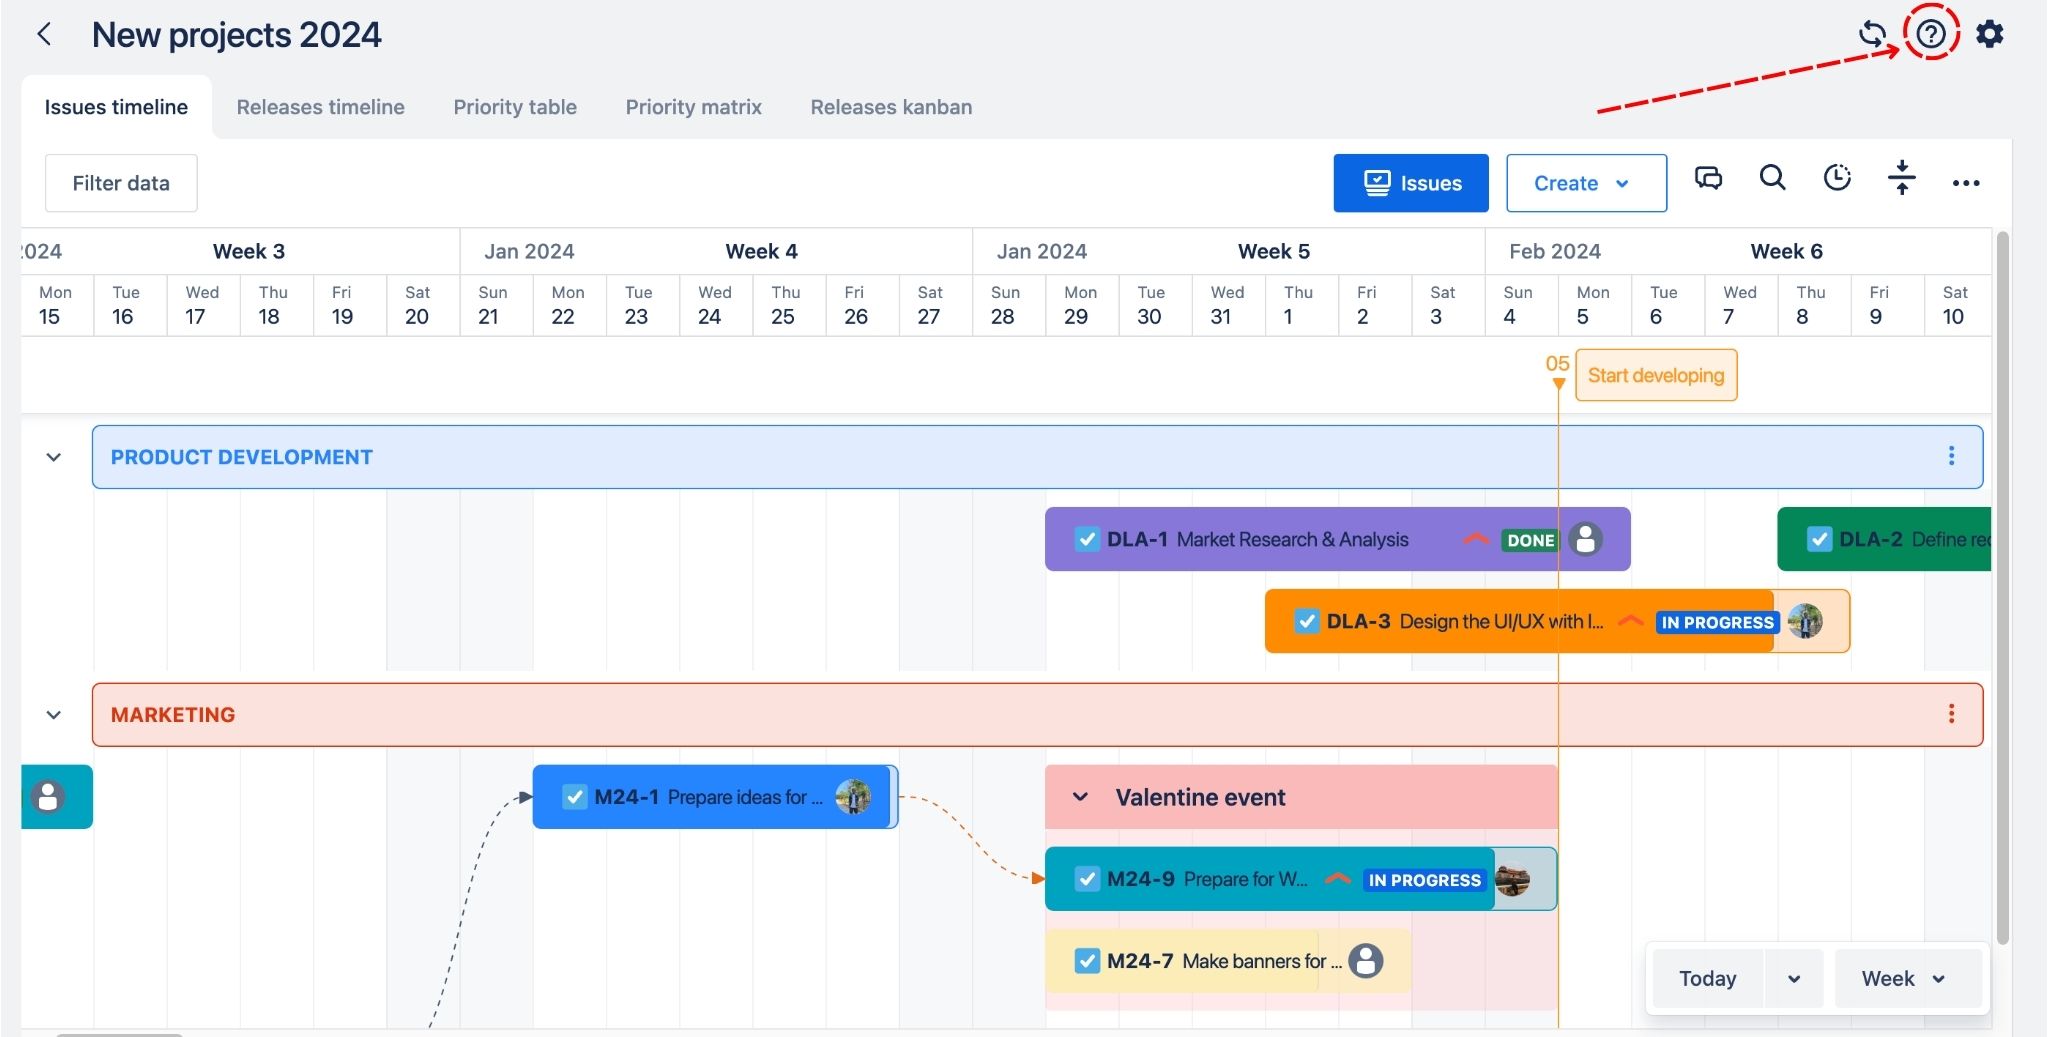Click the collapse rows vertical icon
This screenshot has width=2048, height=1037.
click(1901, 179)
